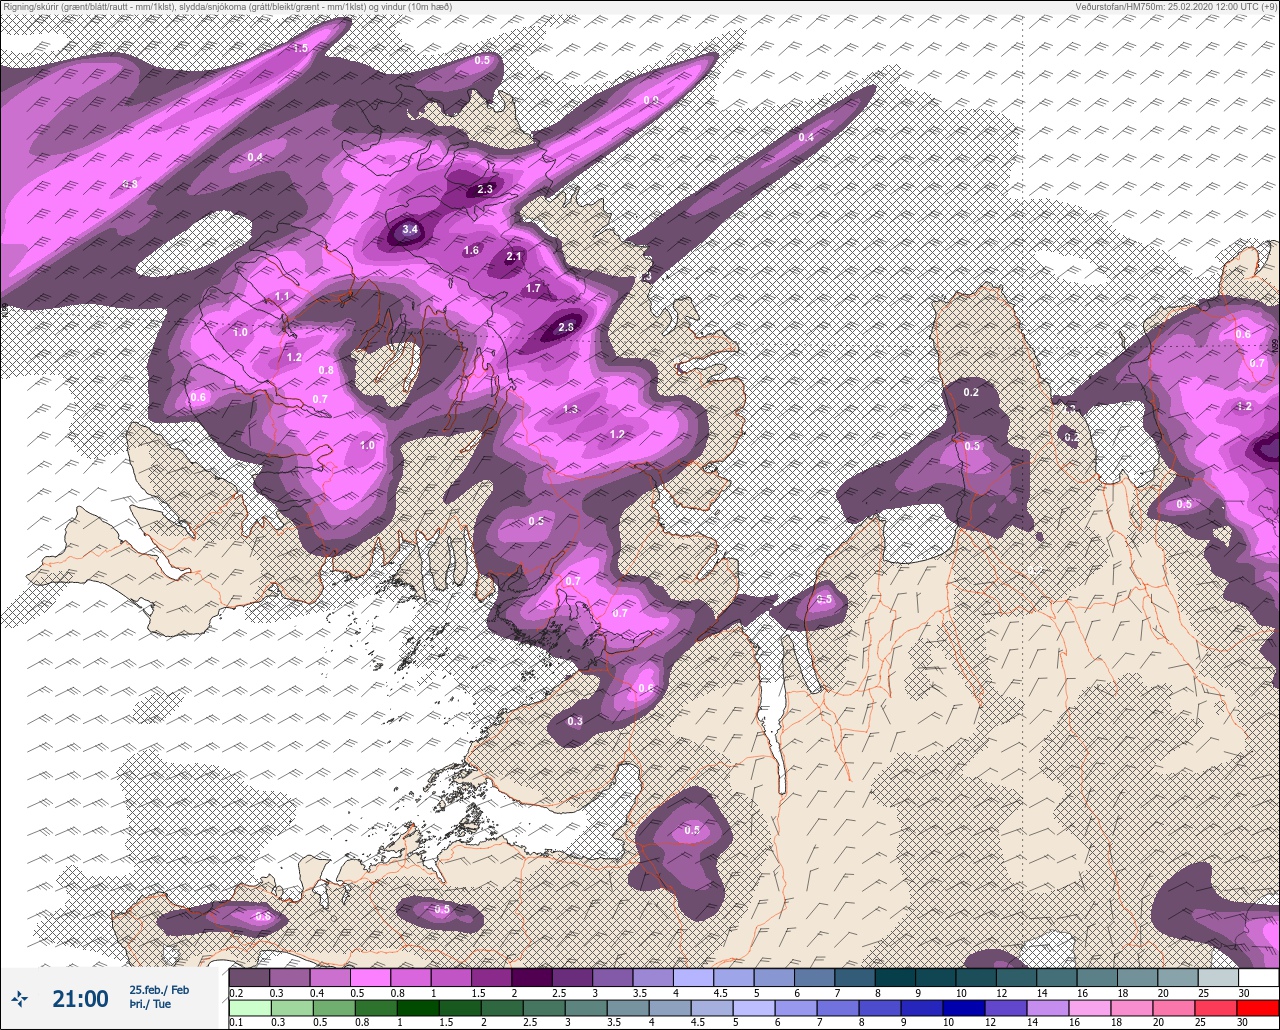
Task: Click the four-point star icon beside 21:00
Action: (19, 998)
